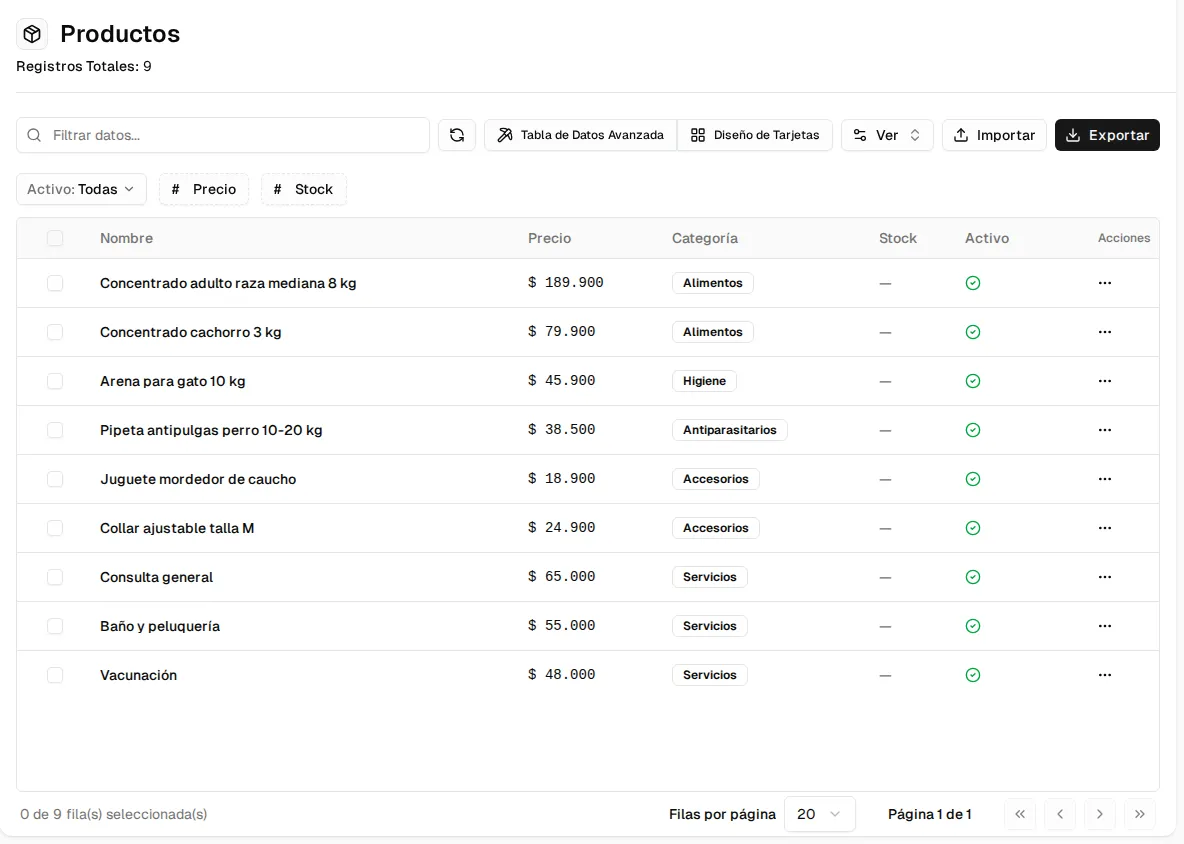The image size is (1184, 844).
Task: Open the Concentrado cachorro 3 kg product
Action: pos(190,332)
